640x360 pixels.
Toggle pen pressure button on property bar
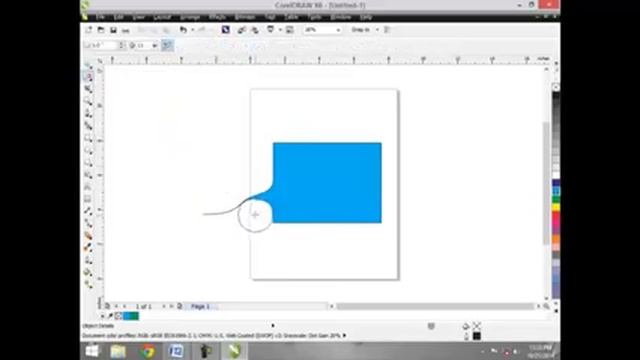click(x=167, y=45)
